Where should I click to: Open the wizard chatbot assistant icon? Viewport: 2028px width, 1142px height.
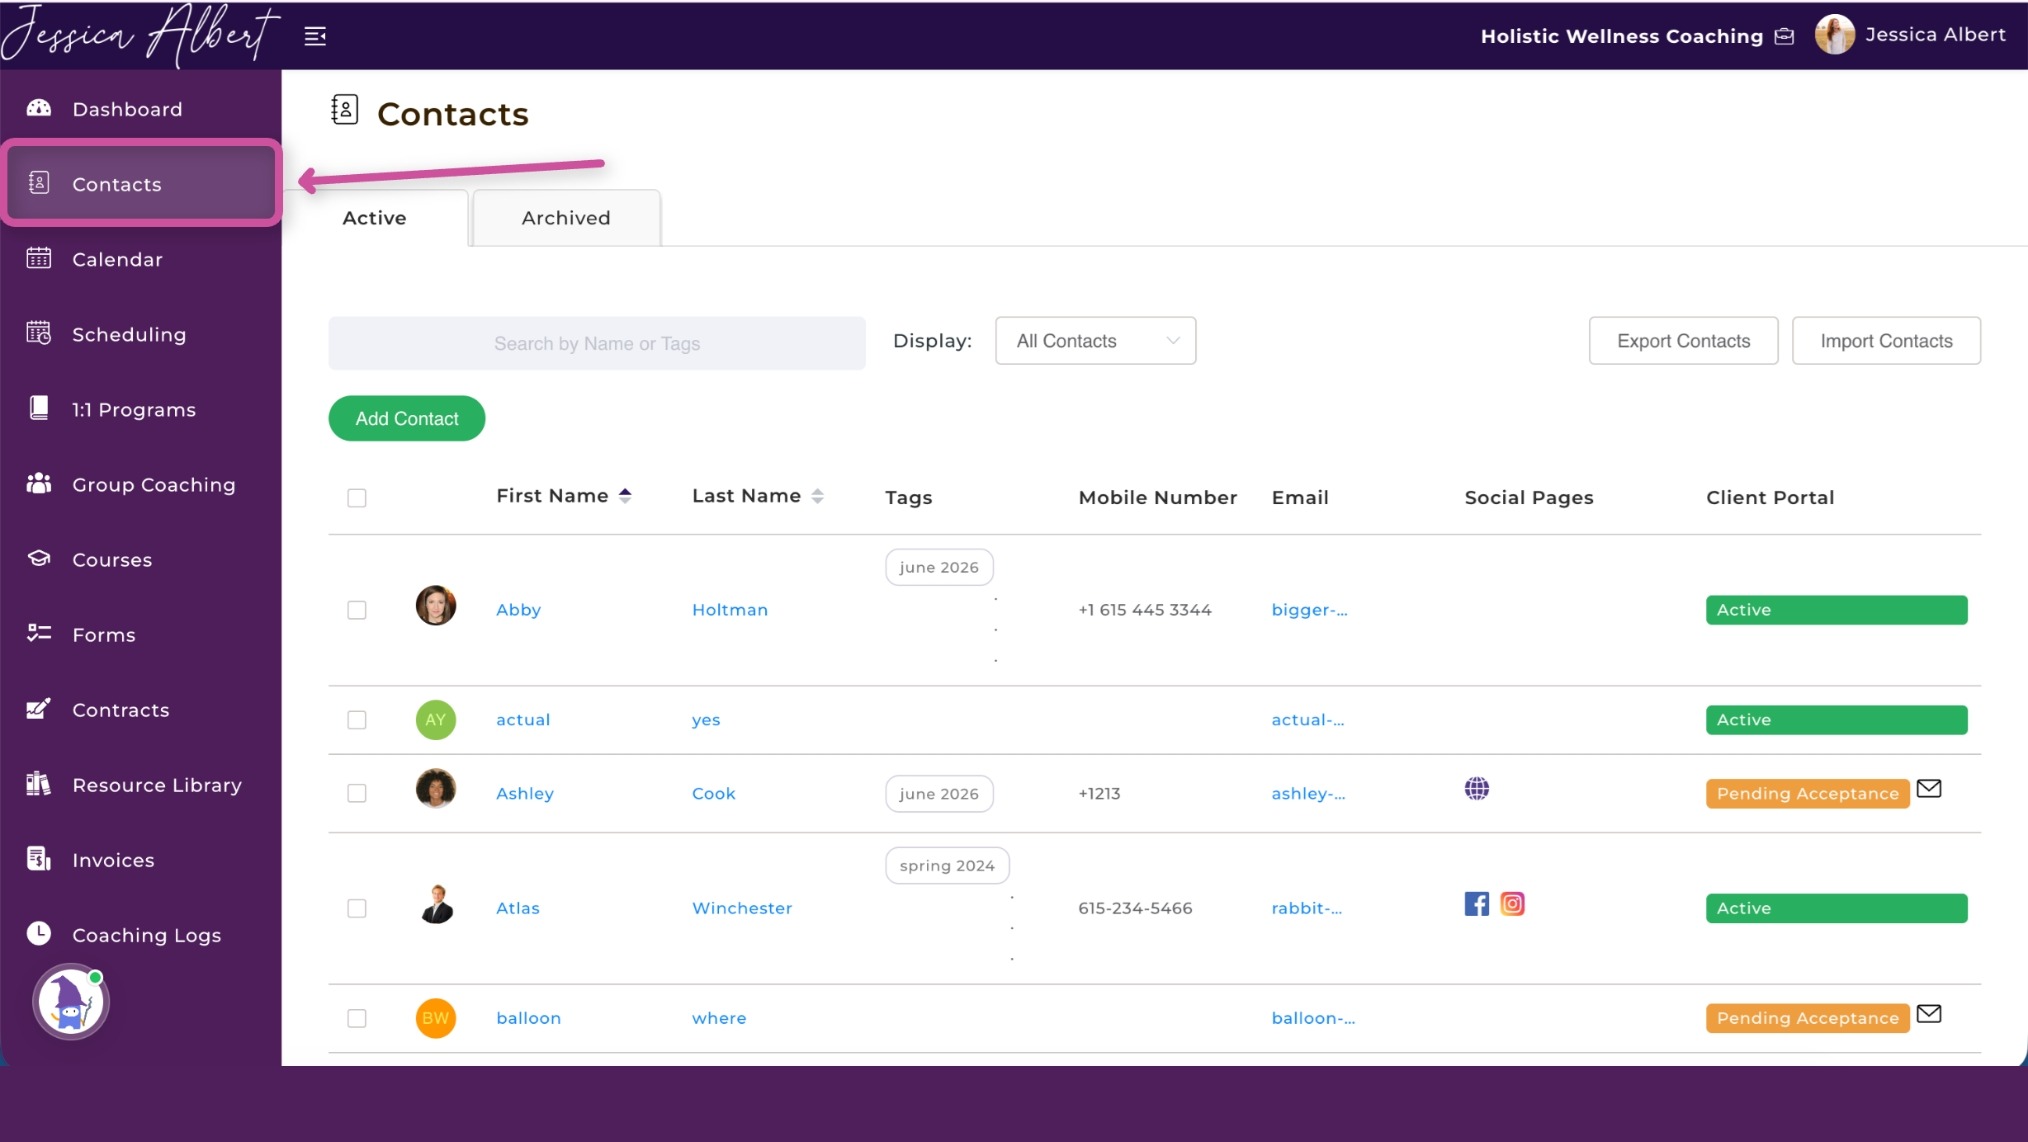coord(70,1002)
